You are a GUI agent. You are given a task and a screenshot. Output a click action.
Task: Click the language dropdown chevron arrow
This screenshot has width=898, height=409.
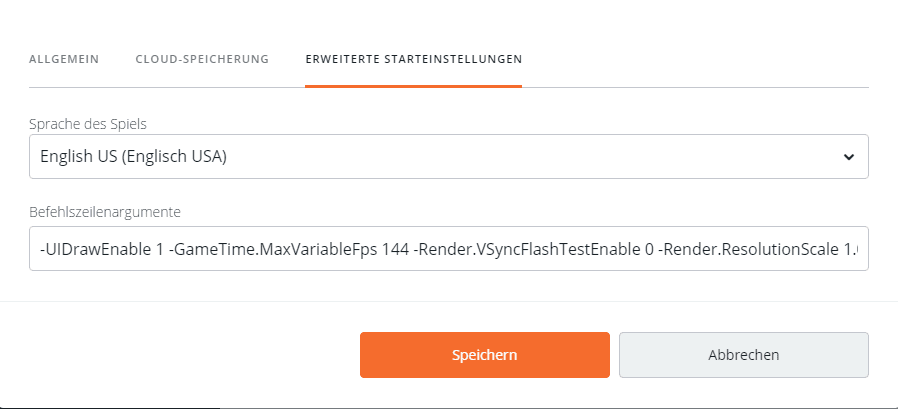848,157
